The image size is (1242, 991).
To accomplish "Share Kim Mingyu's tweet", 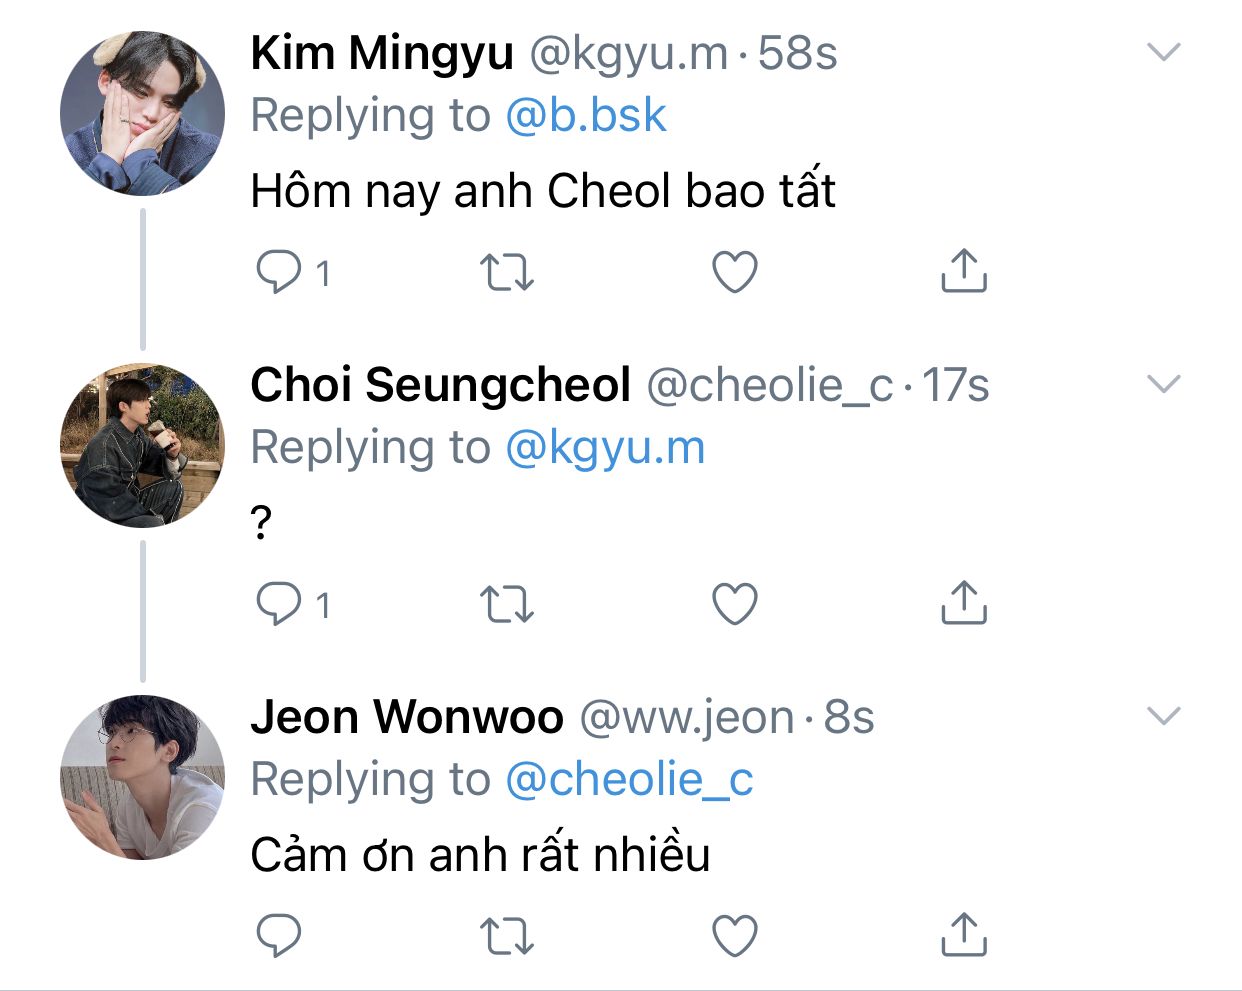I will coord(963,272).
